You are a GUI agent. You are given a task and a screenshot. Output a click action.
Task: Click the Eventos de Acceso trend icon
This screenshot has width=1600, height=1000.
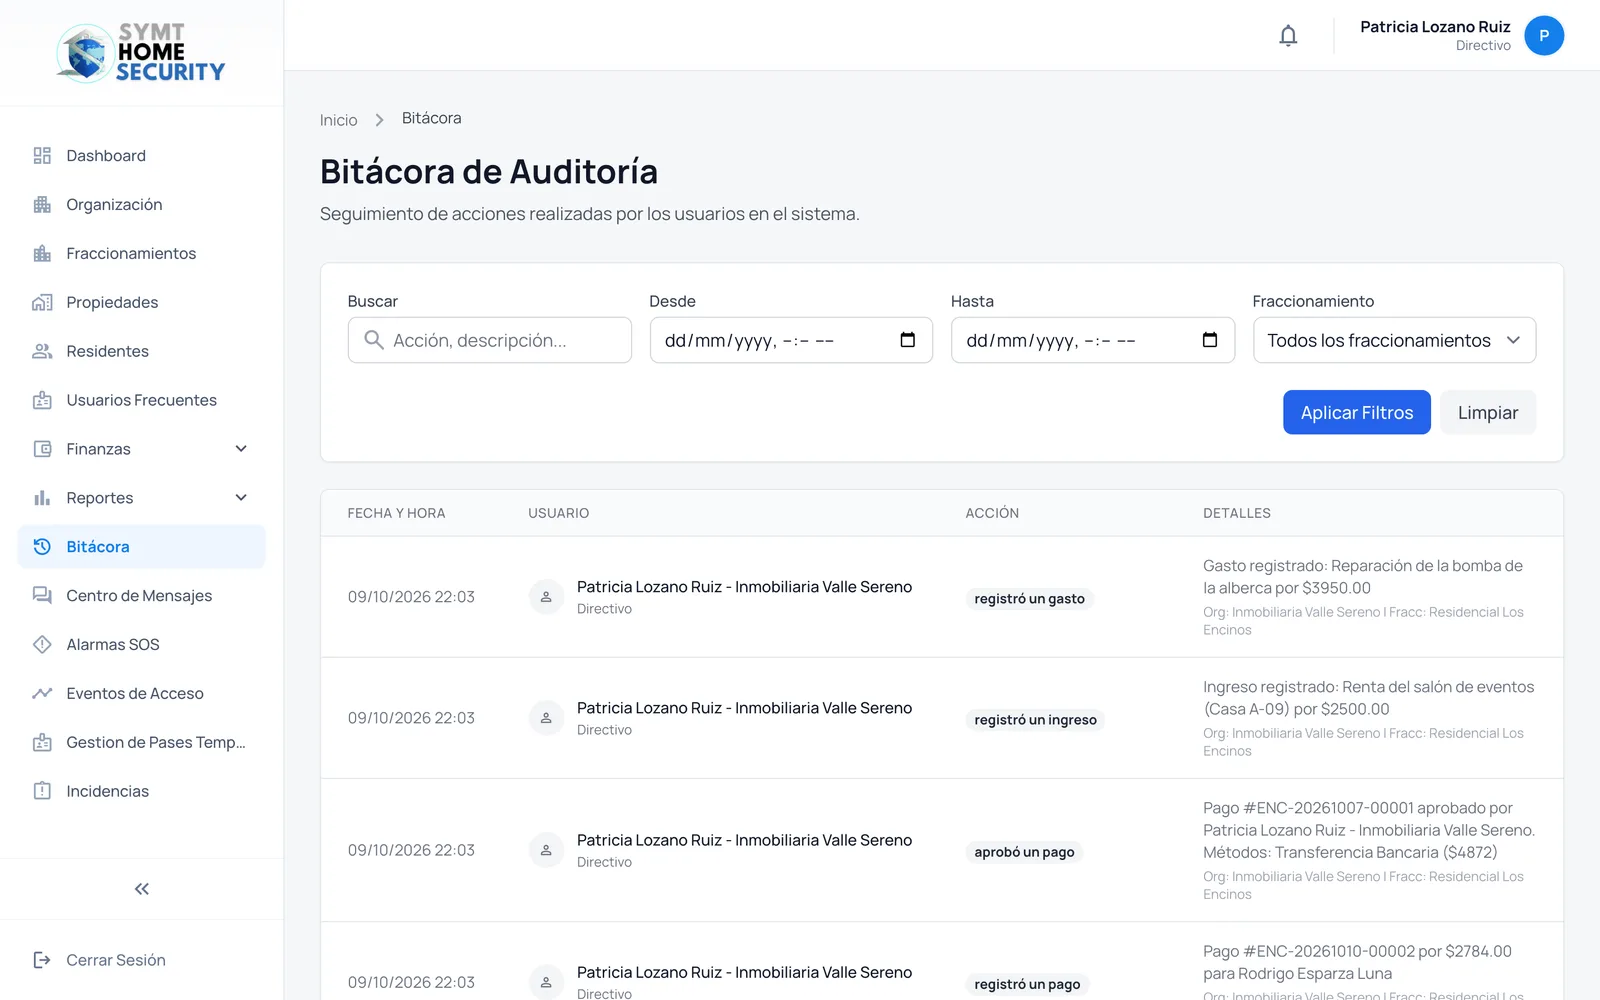click(42, 693)
